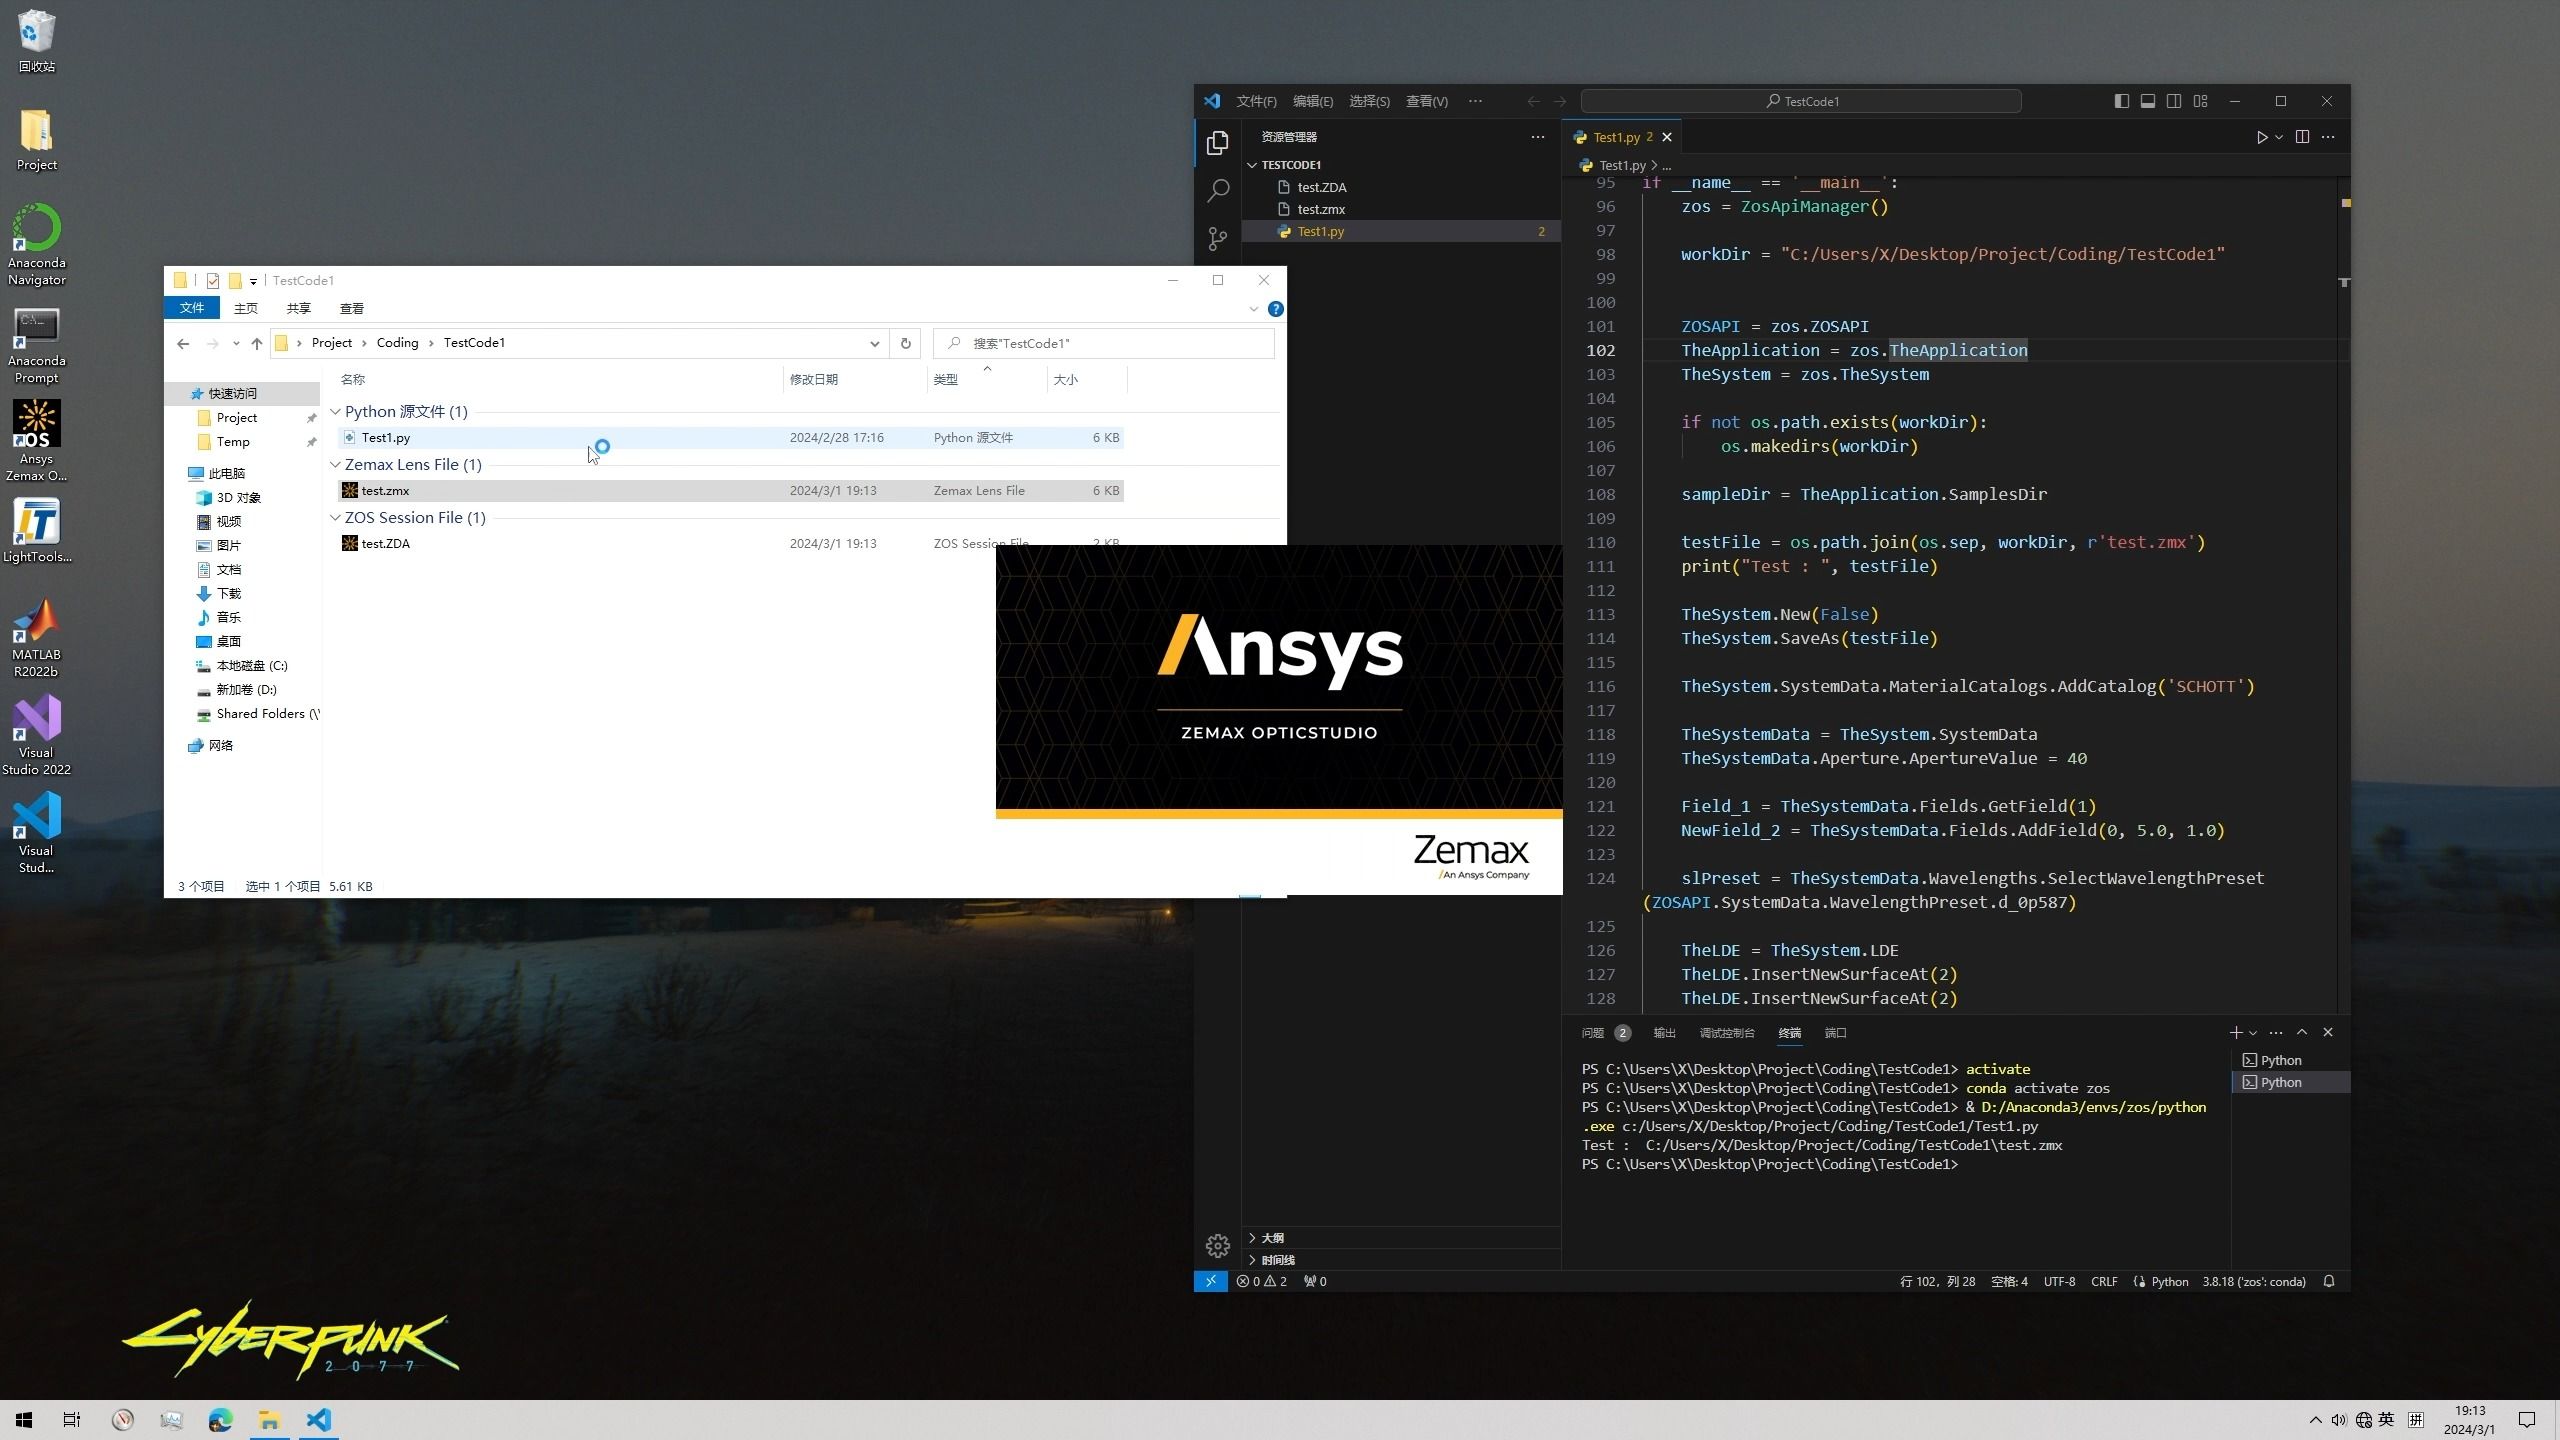
Task: Click Python interpreter version in status bar
Action: point(2253,1281)
